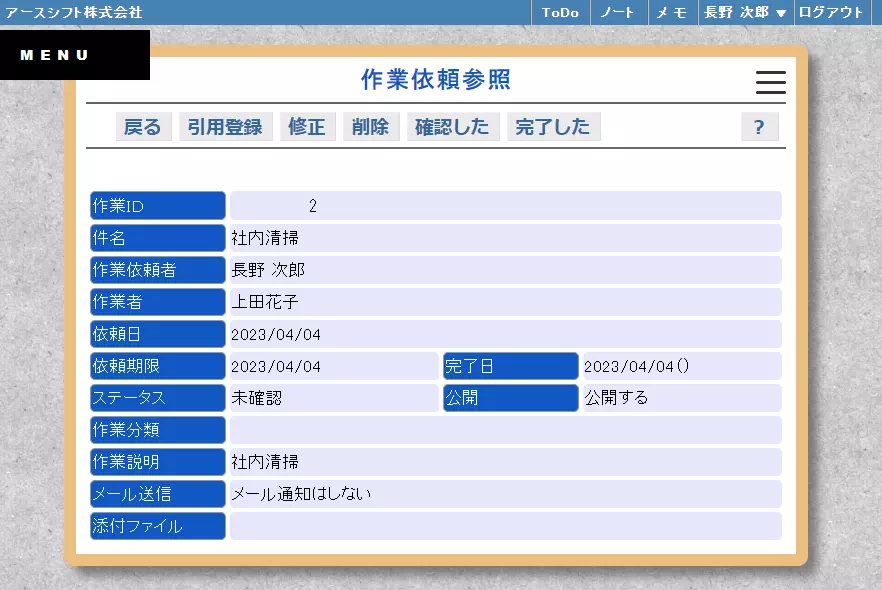The image size is (882, 590).
Task: Click the 作業ID field label
Action: click(156, 205)
